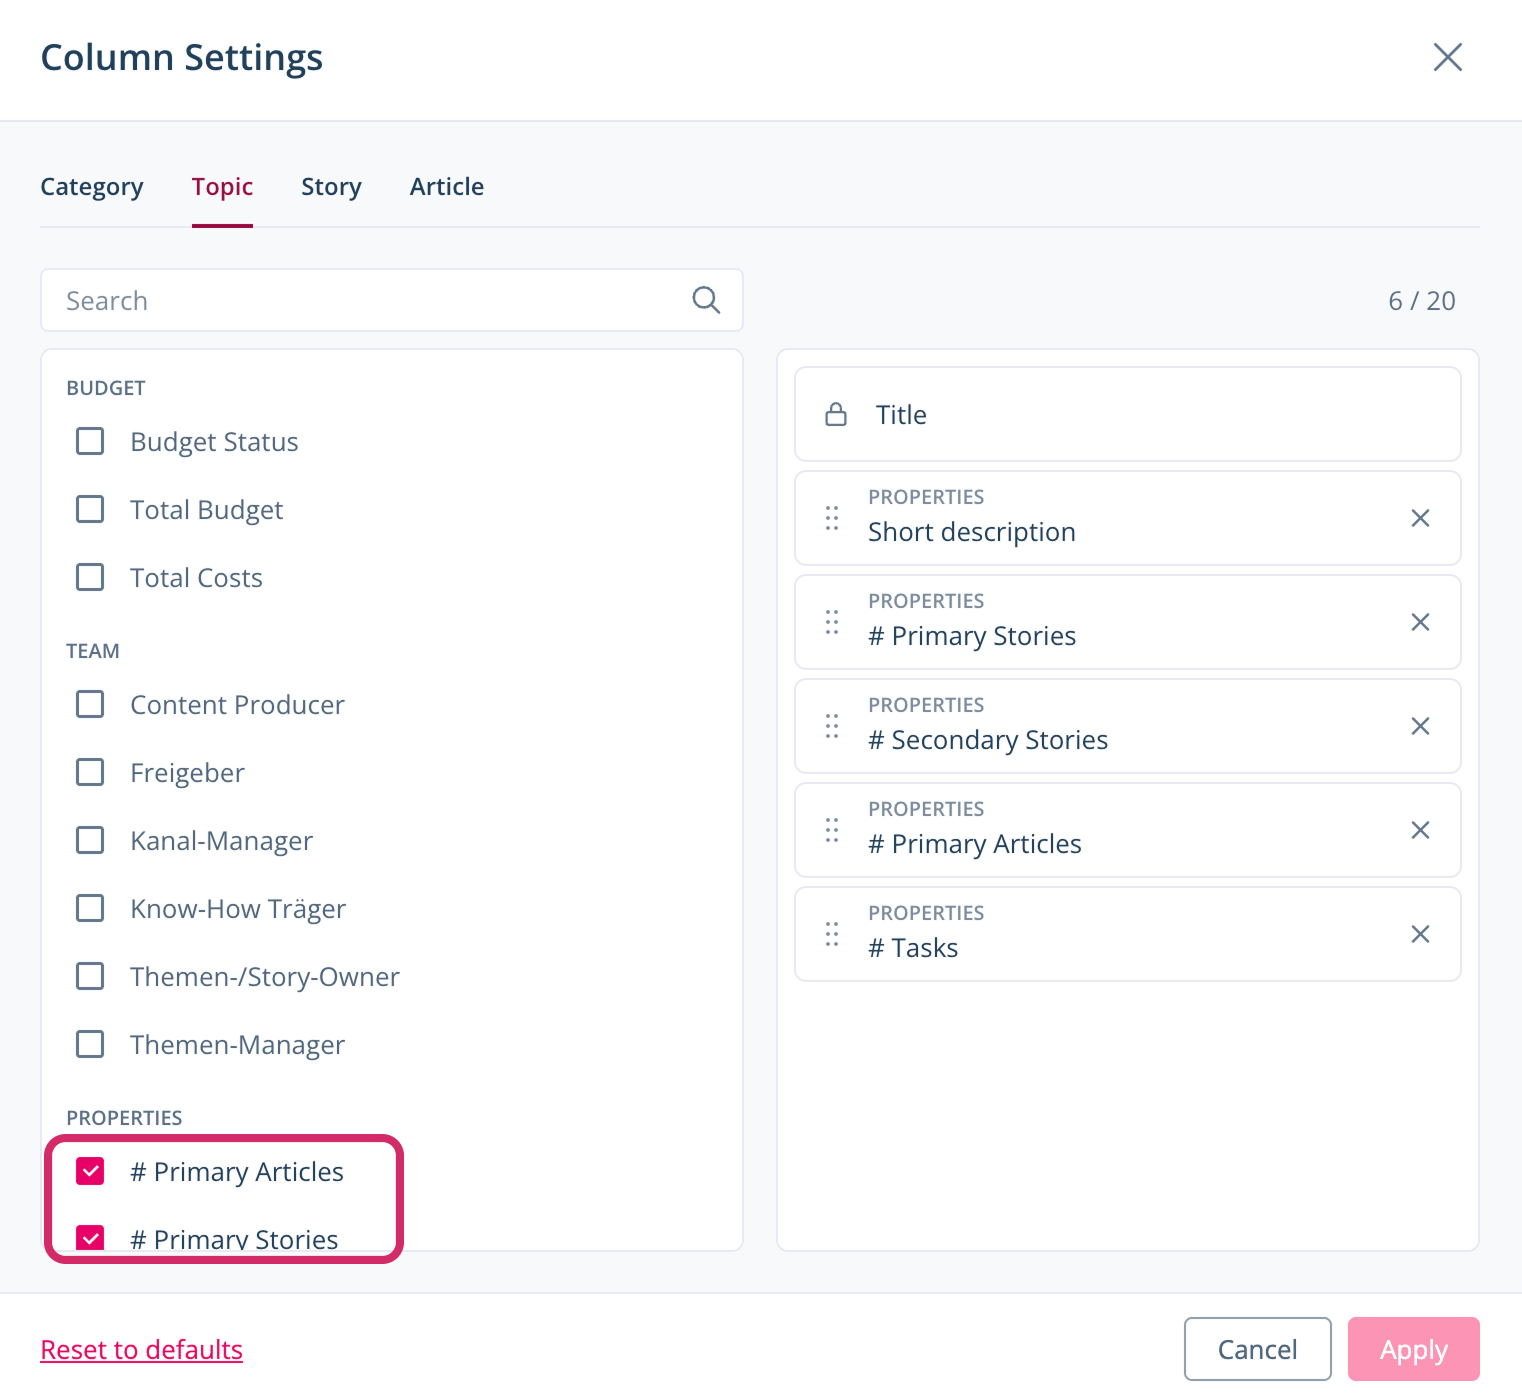
Task: Remove the # Tasks column
Action: click(1420, 934)
